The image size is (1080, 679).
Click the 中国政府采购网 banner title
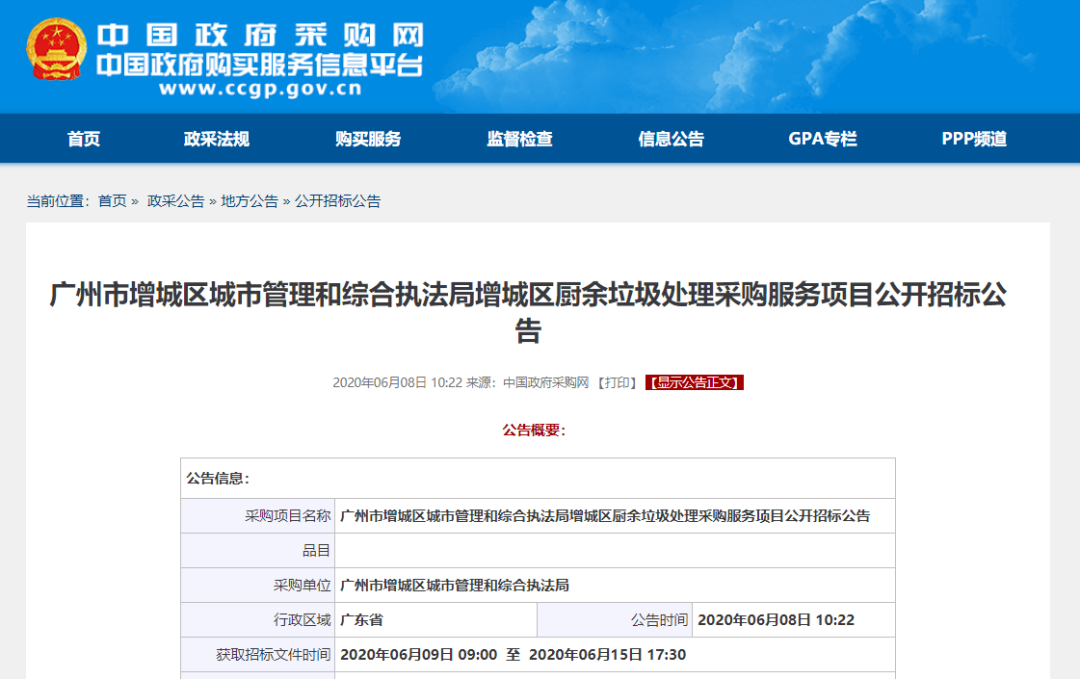pos(260,35)
